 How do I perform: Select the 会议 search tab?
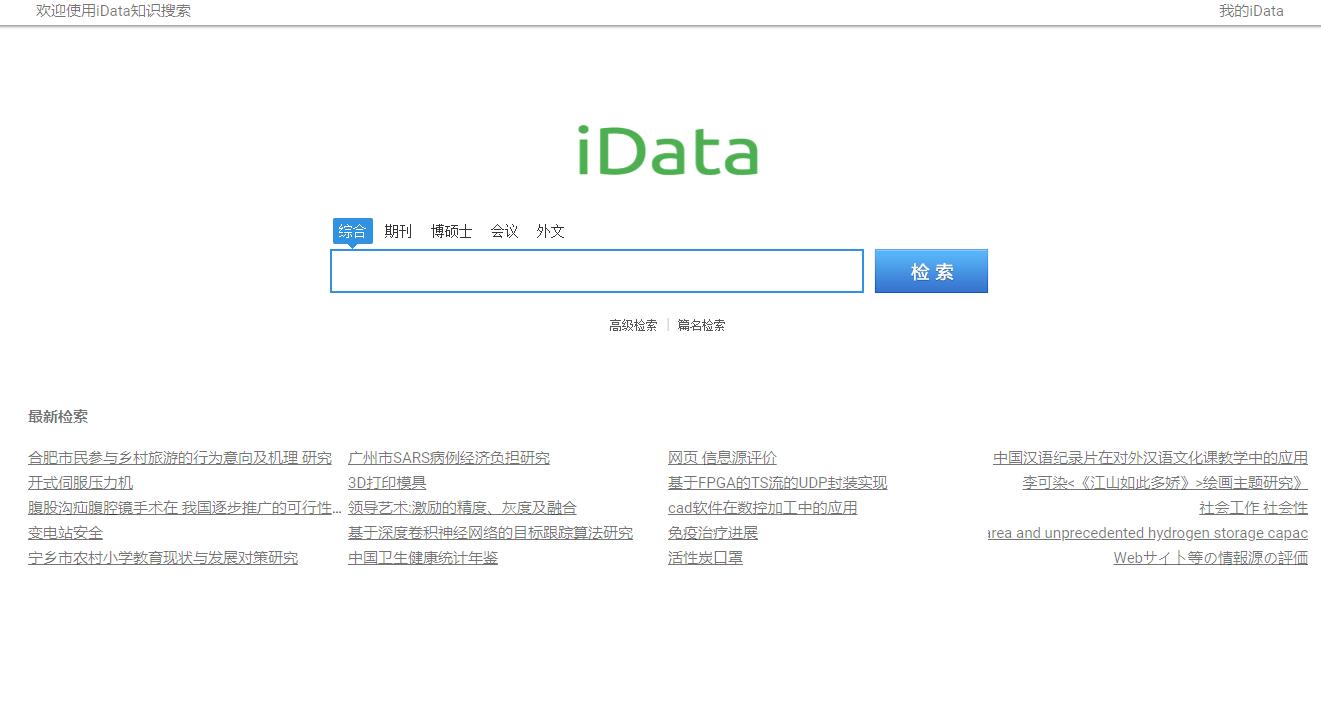pos(504,231)
